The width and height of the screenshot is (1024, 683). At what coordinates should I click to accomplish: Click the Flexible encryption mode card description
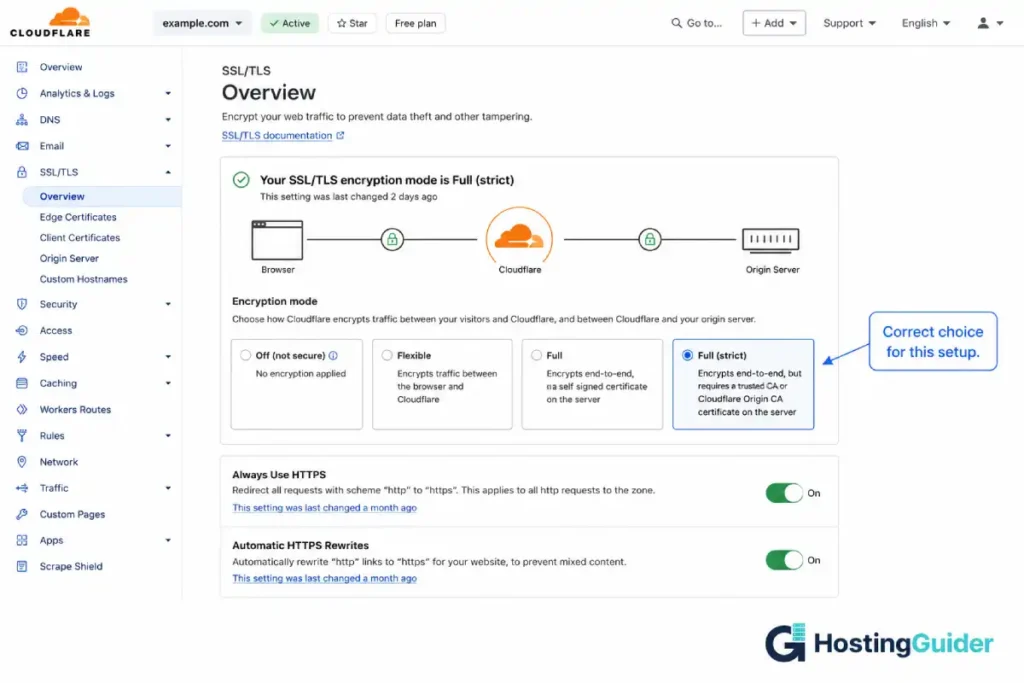click(x=447, y=386)
